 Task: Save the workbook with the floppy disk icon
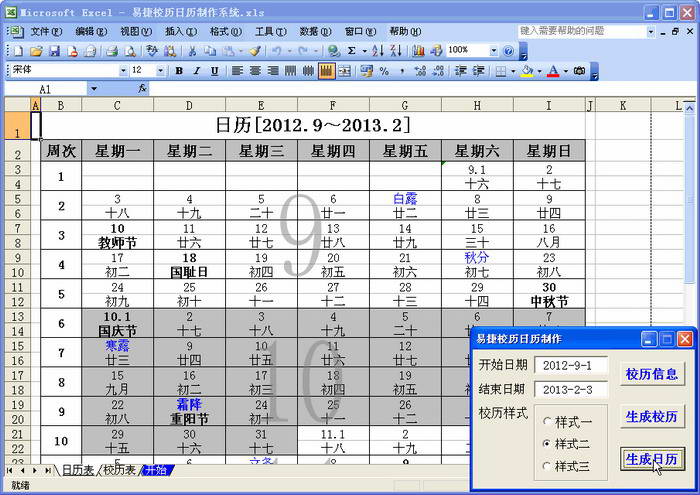click(x=54, y=51)
